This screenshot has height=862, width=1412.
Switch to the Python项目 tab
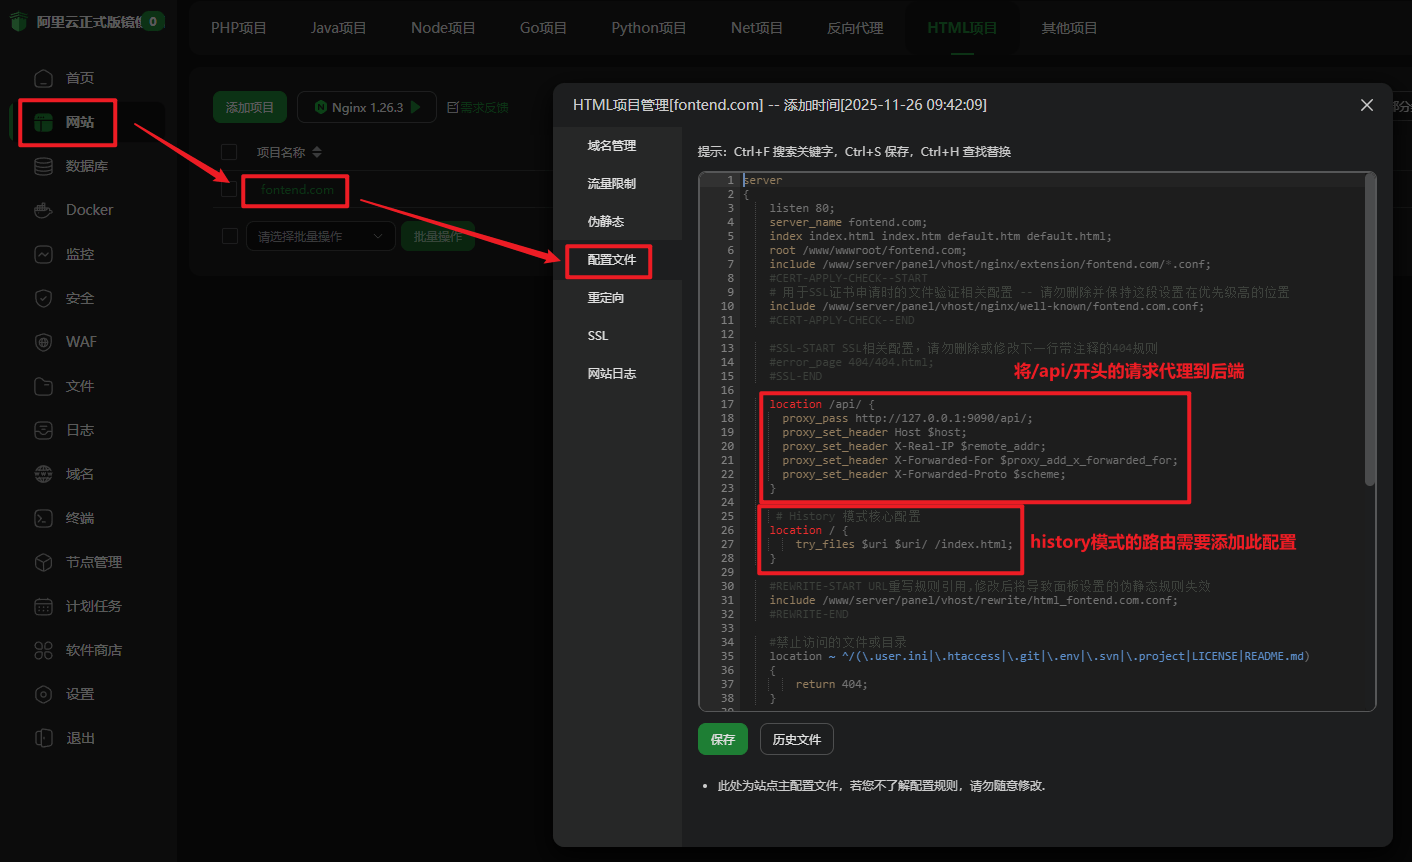(648, 28)
